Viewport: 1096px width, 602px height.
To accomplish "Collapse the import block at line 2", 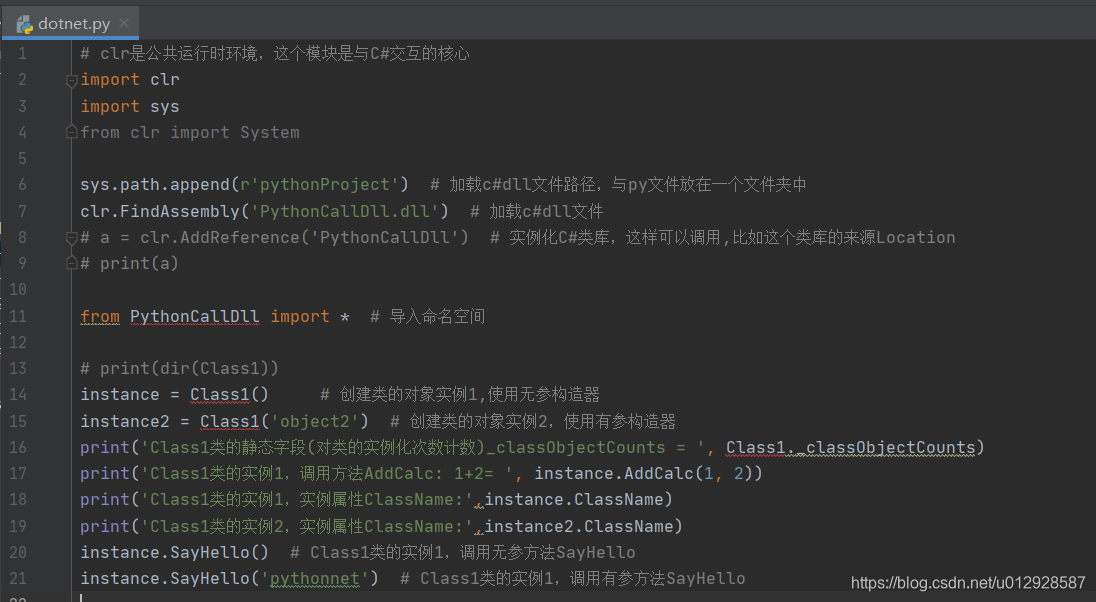I will pos(70,79).
